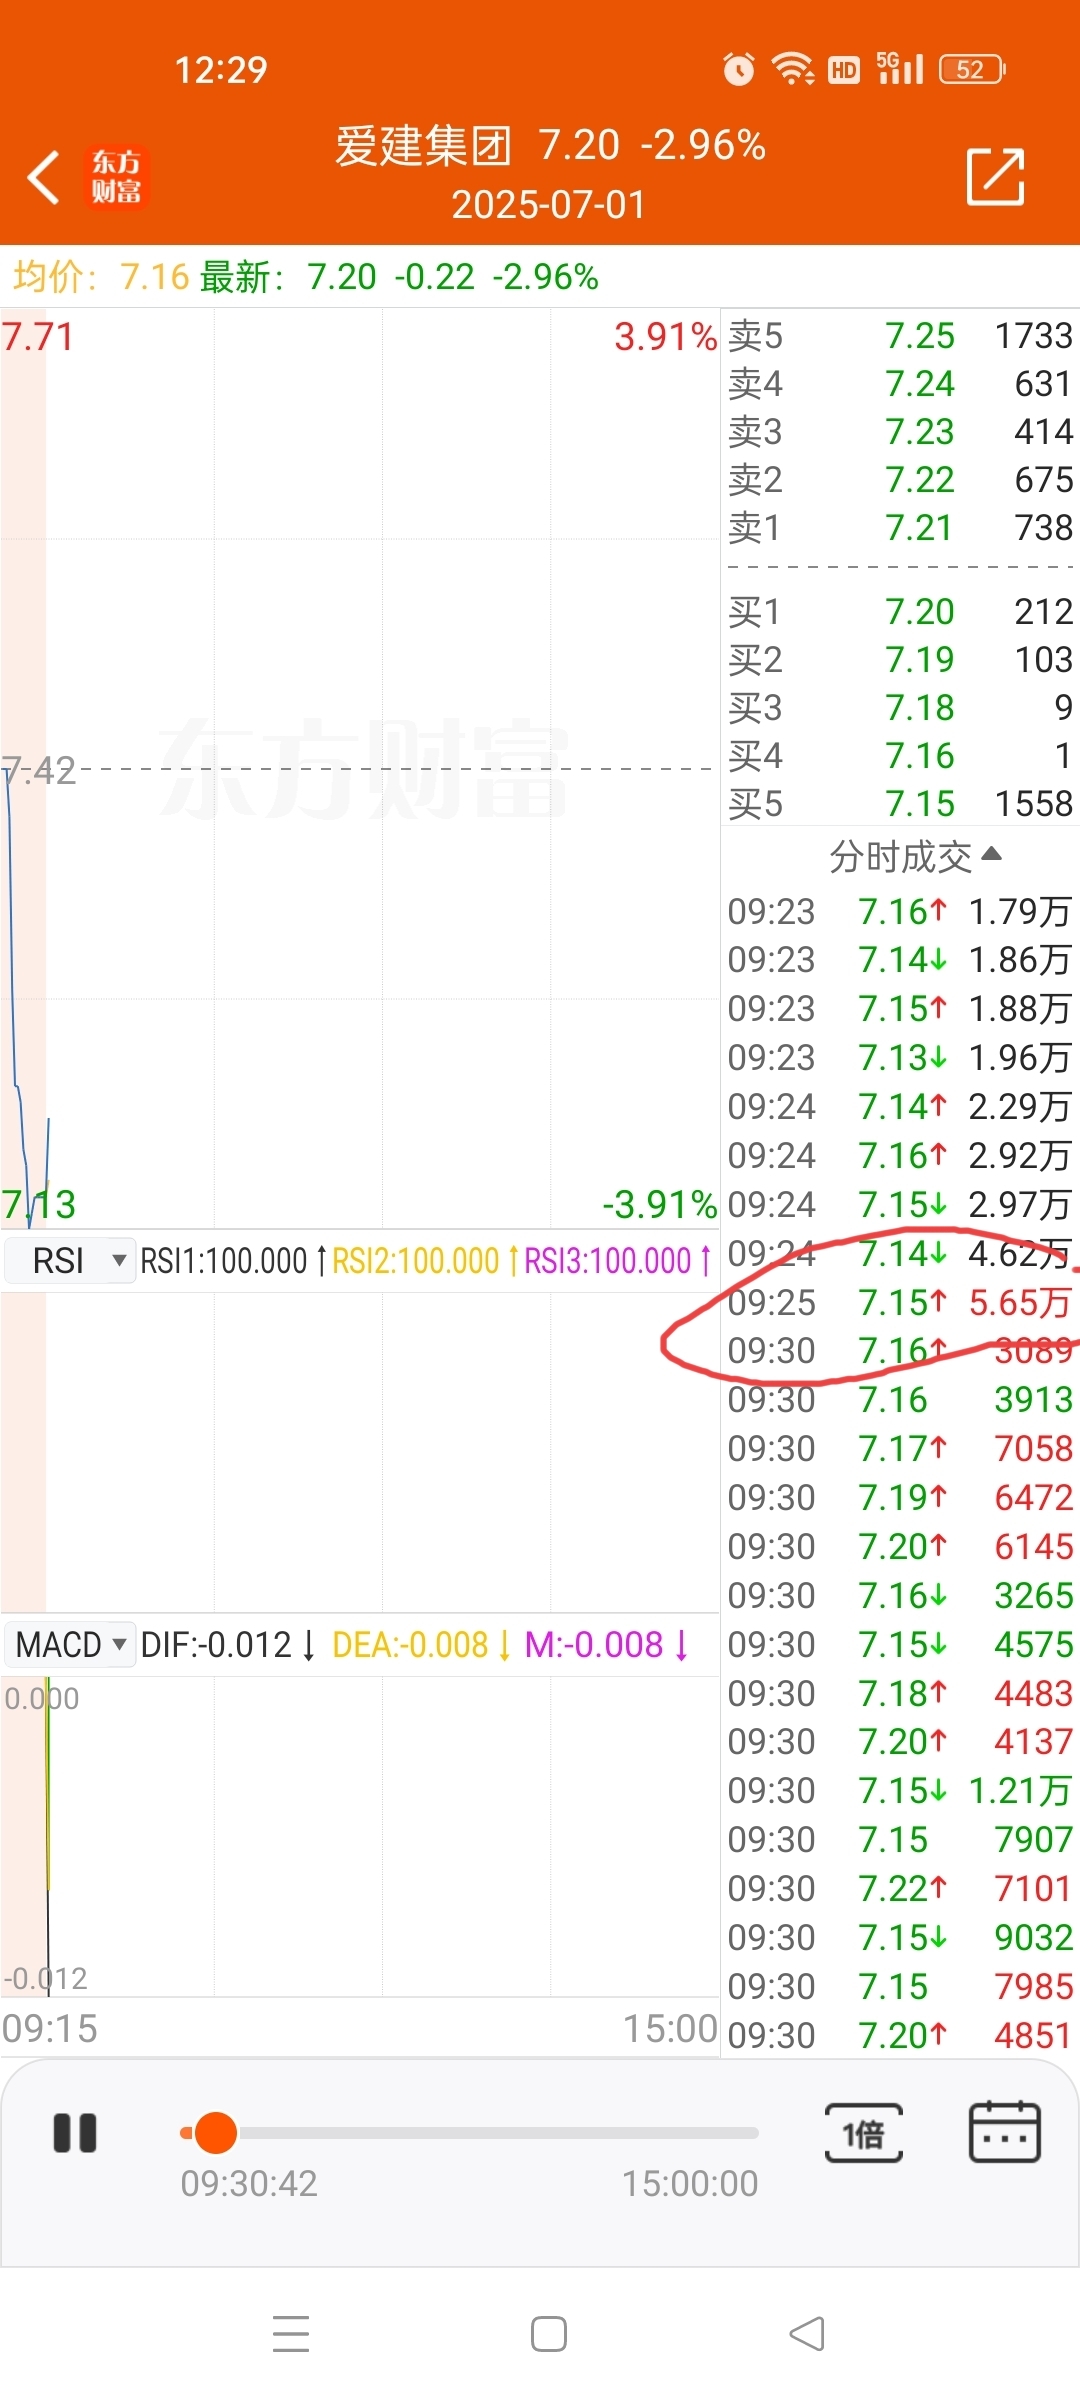
Task: Tap the MACD histogram chart area
Action: click(360, 1838)
